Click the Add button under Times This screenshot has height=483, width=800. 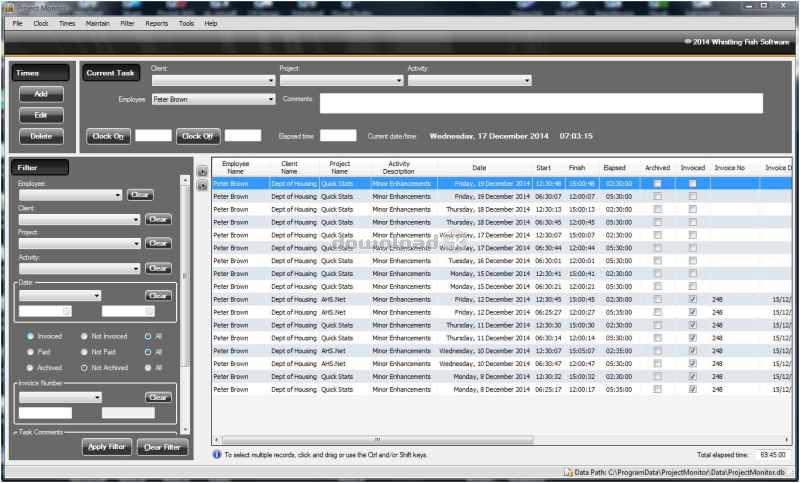(x=41, y=94)
